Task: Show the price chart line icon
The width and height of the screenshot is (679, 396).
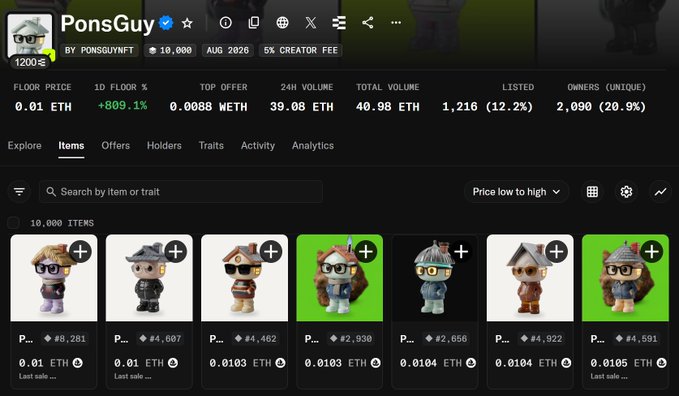Action: point(660,192)
